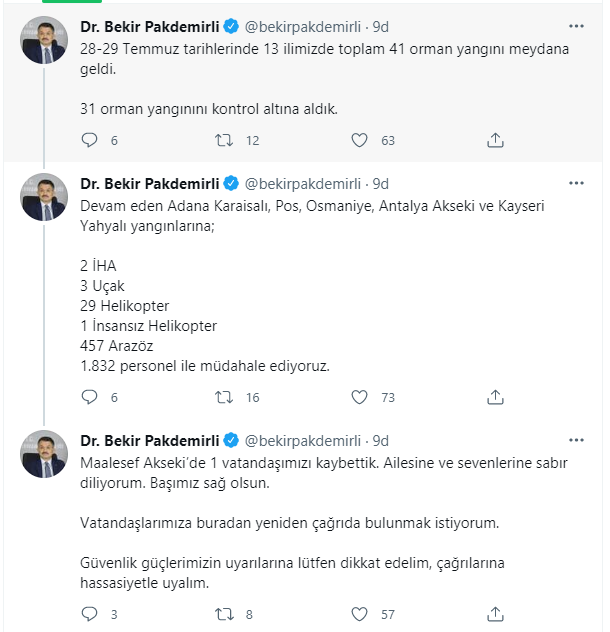Share the tweet about 31 orman yangınını
Image resolution: width=610 pixels, height=632 pixels.
pos(495,140)
